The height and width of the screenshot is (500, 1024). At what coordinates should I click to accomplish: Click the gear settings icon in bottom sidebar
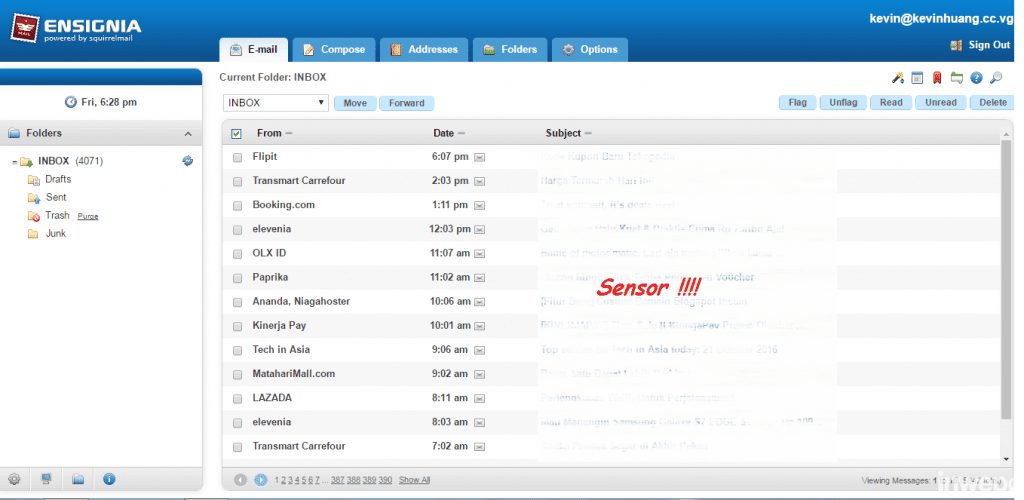(x=14, y=479)
